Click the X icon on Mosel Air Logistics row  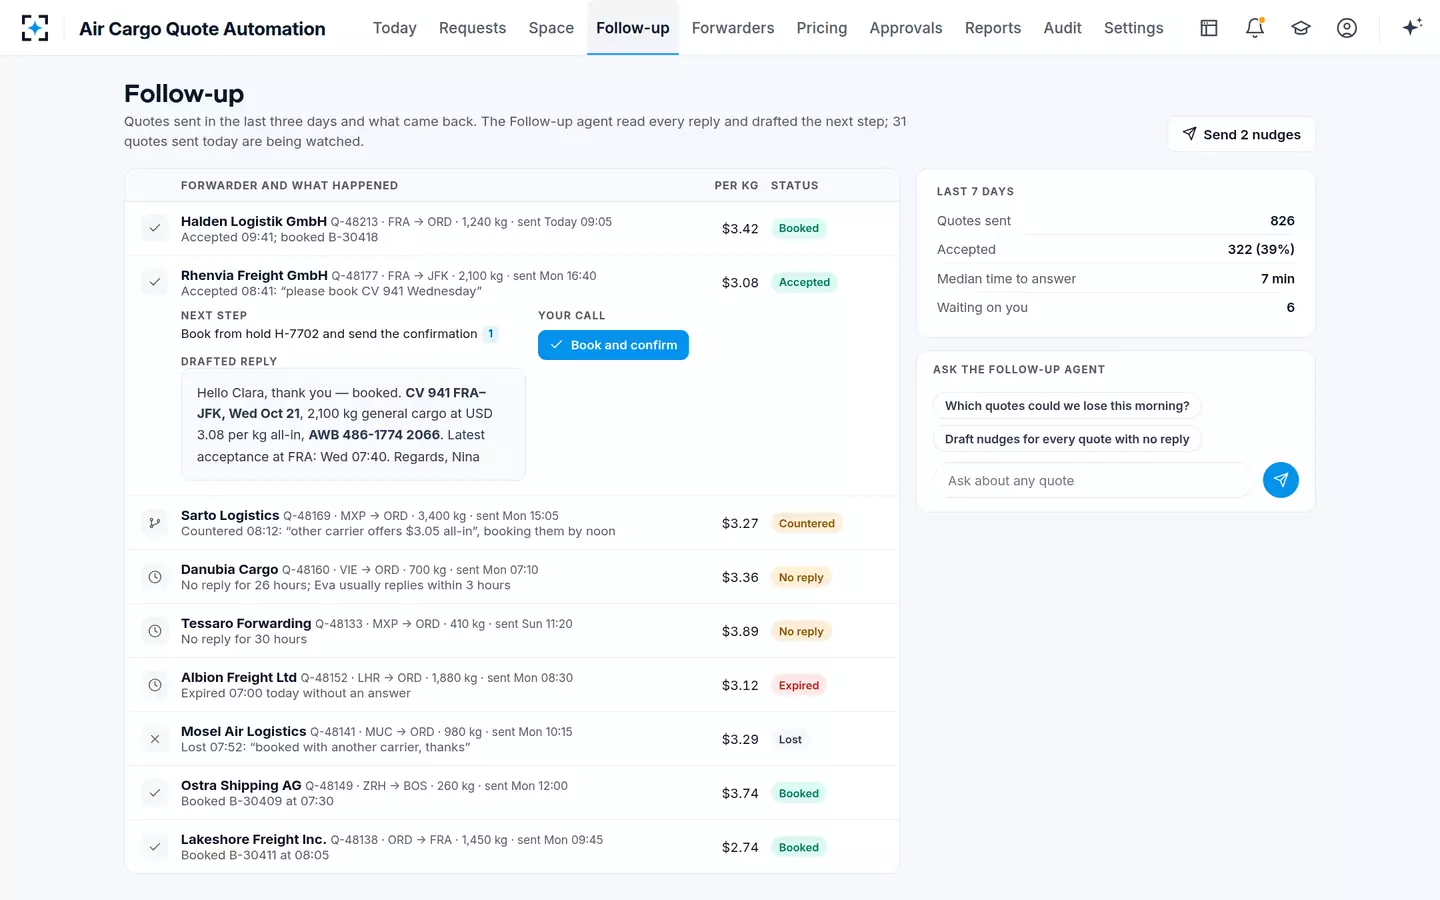tap(155, 739)
